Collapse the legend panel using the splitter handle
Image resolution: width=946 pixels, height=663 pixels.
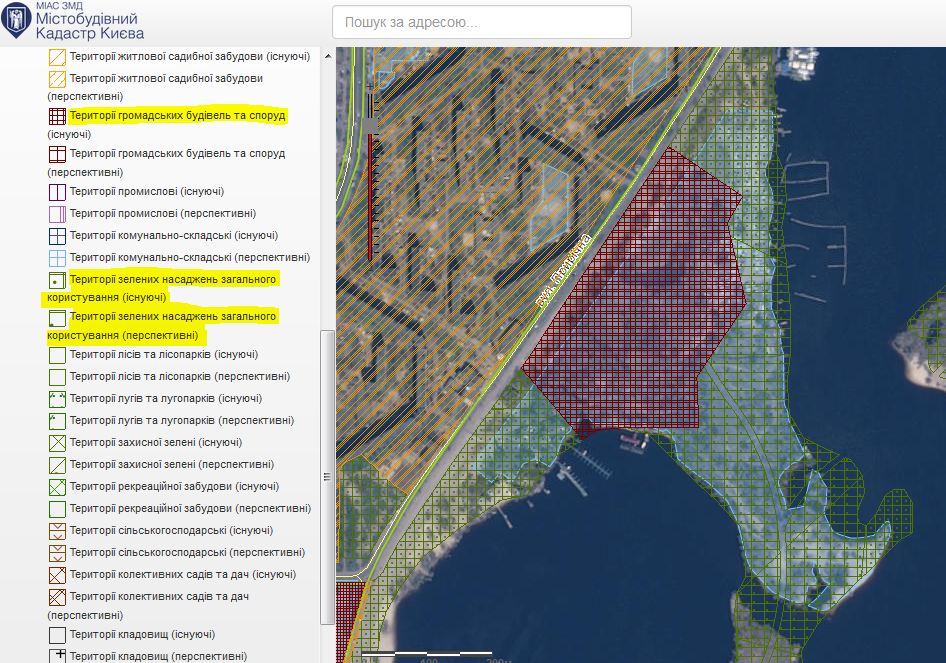327,477
